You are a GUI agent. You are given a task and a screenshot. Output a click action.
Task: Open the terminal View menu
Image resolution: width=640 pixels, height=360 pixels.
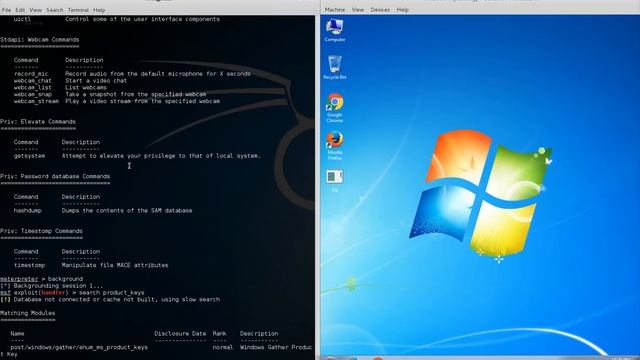(x=36, y=10)
